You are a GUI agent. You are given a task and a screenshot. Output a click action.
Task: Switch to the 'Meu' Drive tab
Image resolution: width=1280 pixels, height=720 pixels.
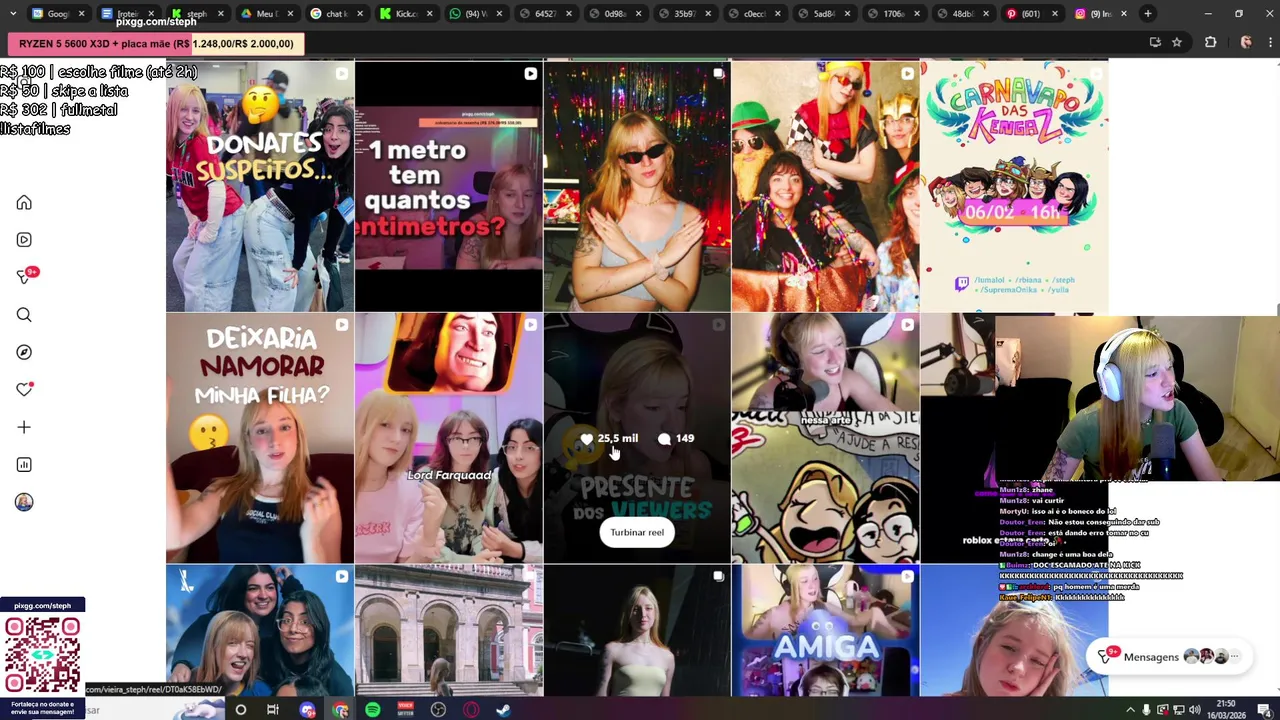click(x=266, y=14)
